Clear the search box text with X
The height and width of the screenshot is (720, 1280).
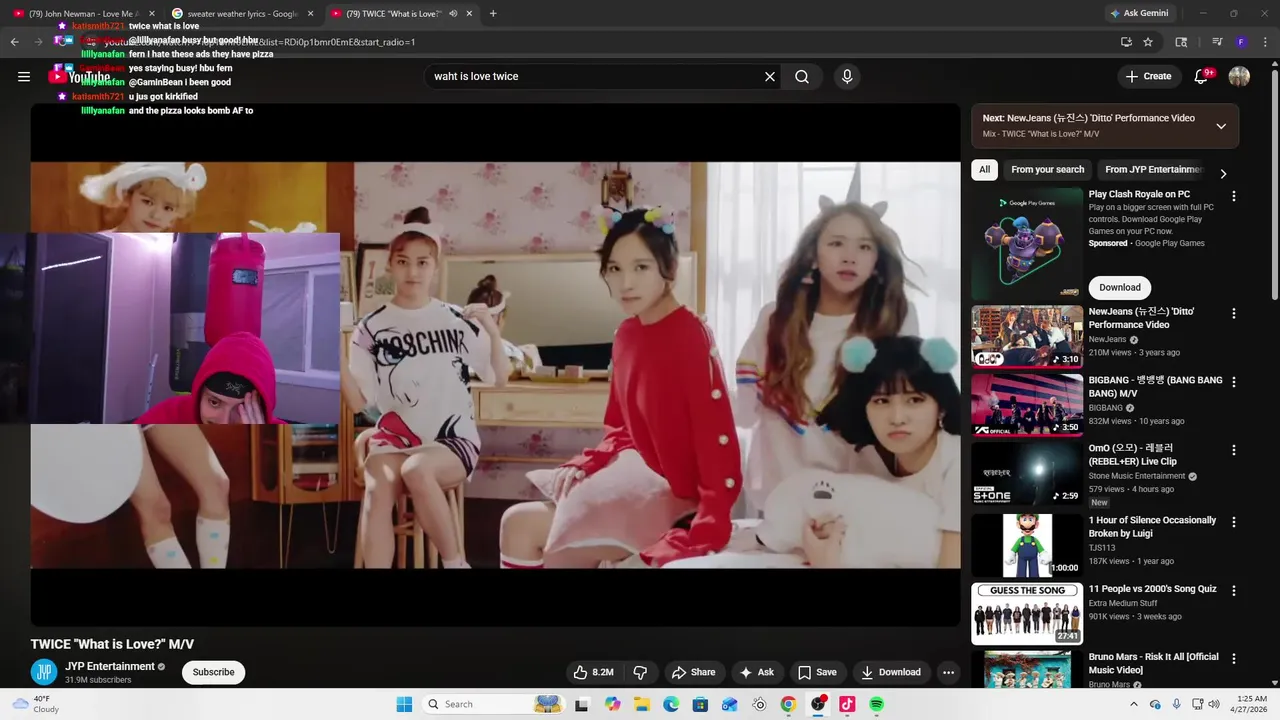770,77
